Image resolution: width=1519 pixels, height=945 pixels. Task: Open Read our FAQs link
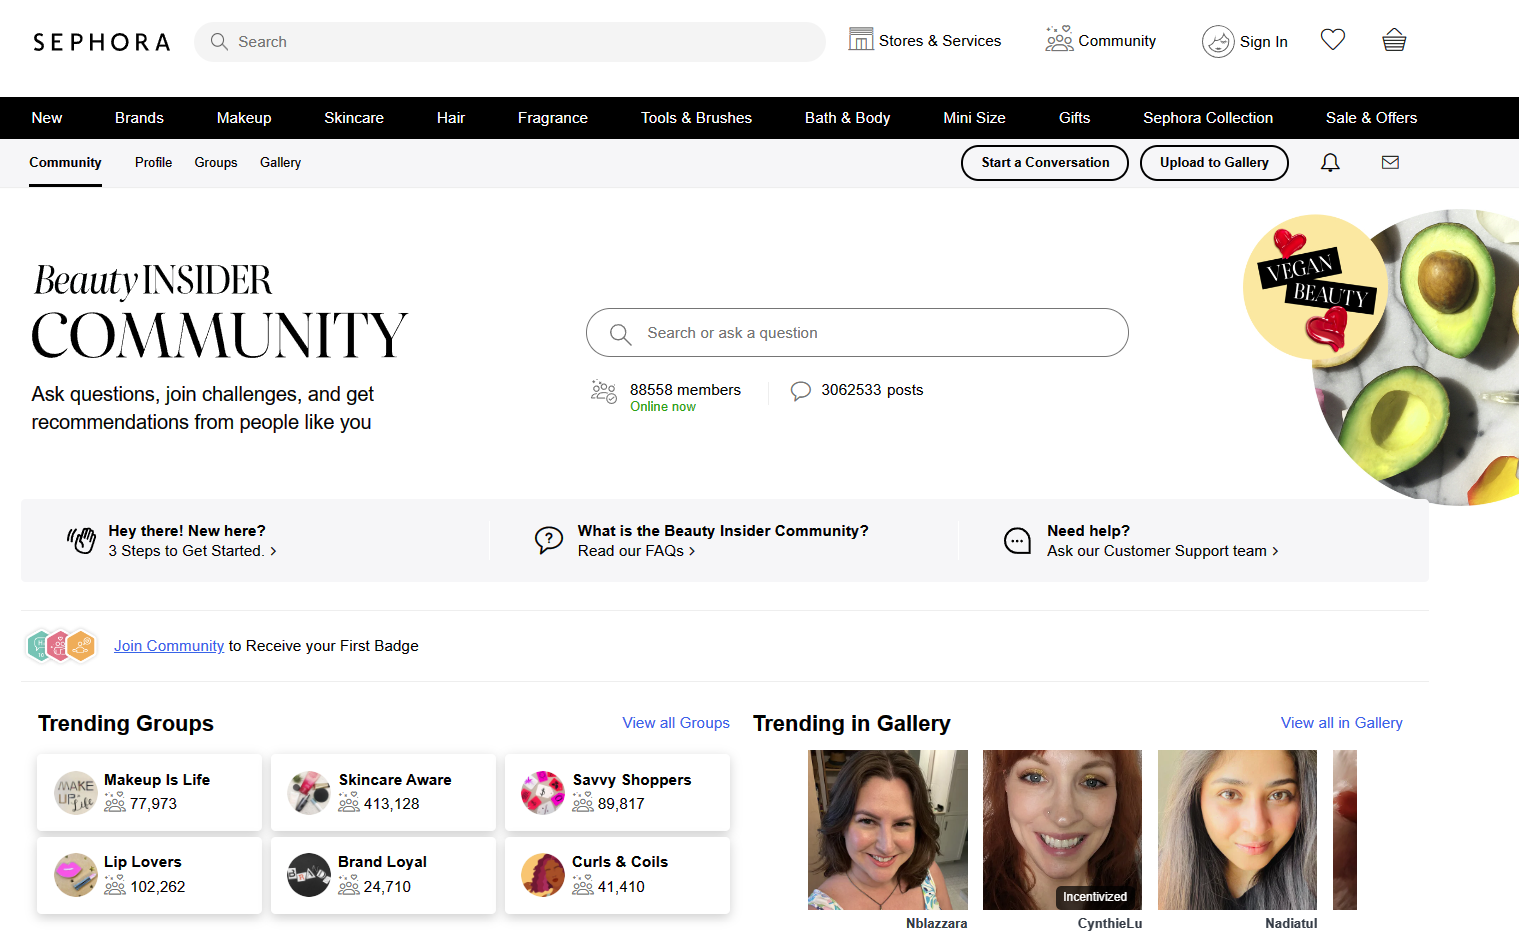click(x=636, y=551)
